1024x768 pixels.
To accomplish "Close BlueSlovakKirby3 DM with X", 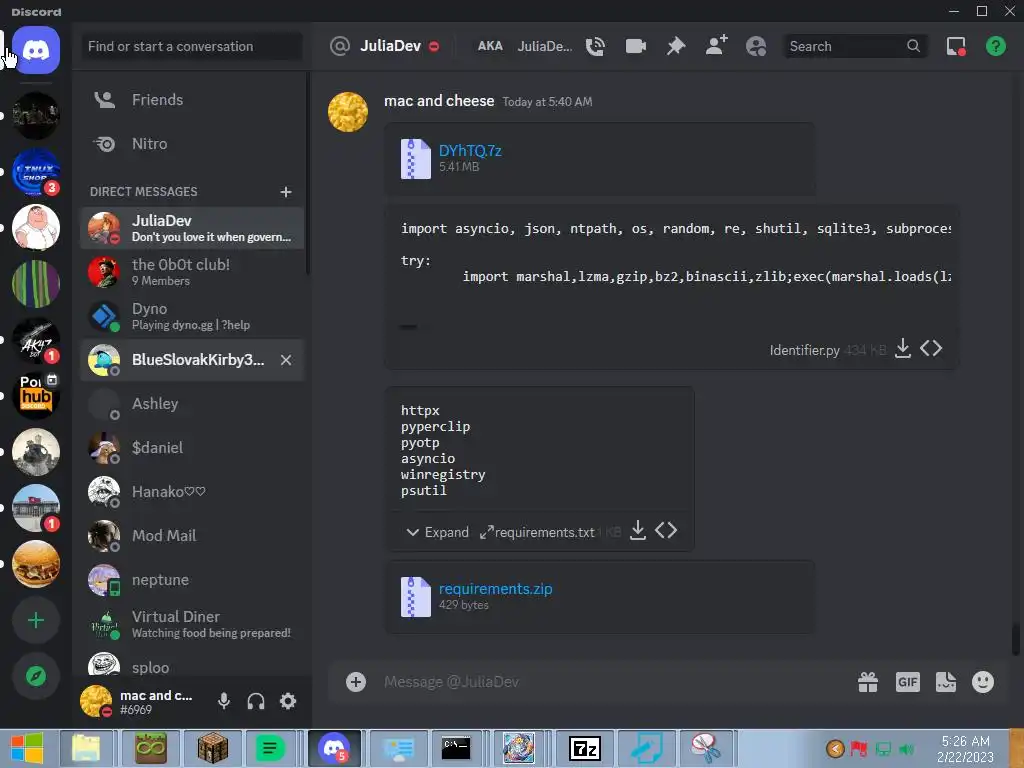I will pos(286,360).
